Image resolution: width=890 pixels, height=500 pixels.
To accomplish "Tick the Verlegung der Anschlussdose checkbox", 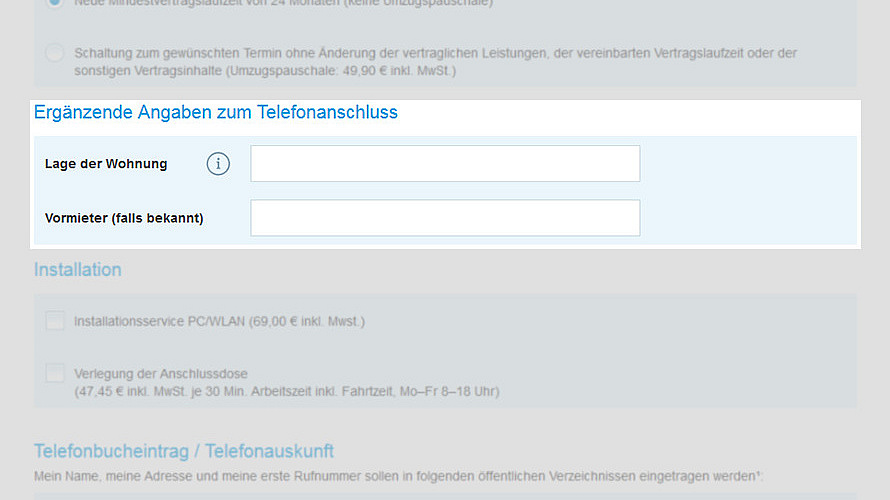I will tap(54, 373).
